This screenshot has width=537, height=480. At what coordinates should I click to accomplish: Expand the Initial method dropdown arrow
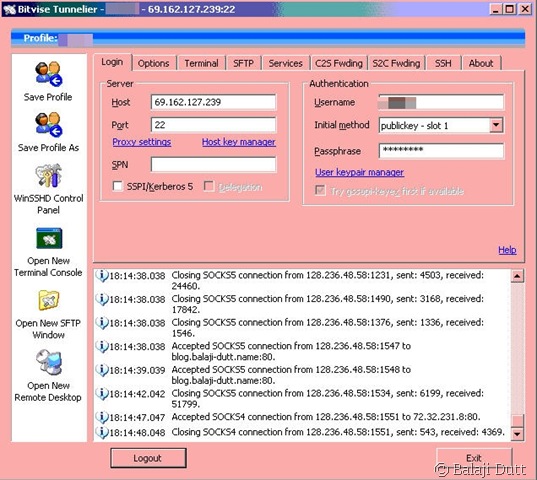click(x=496, y=125)
